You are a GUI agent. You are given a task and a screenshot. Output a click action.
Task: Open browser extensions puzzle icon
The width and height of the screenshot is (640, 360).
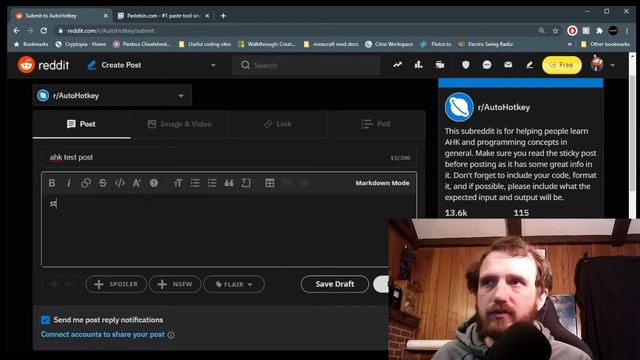[x=599, y=31]
